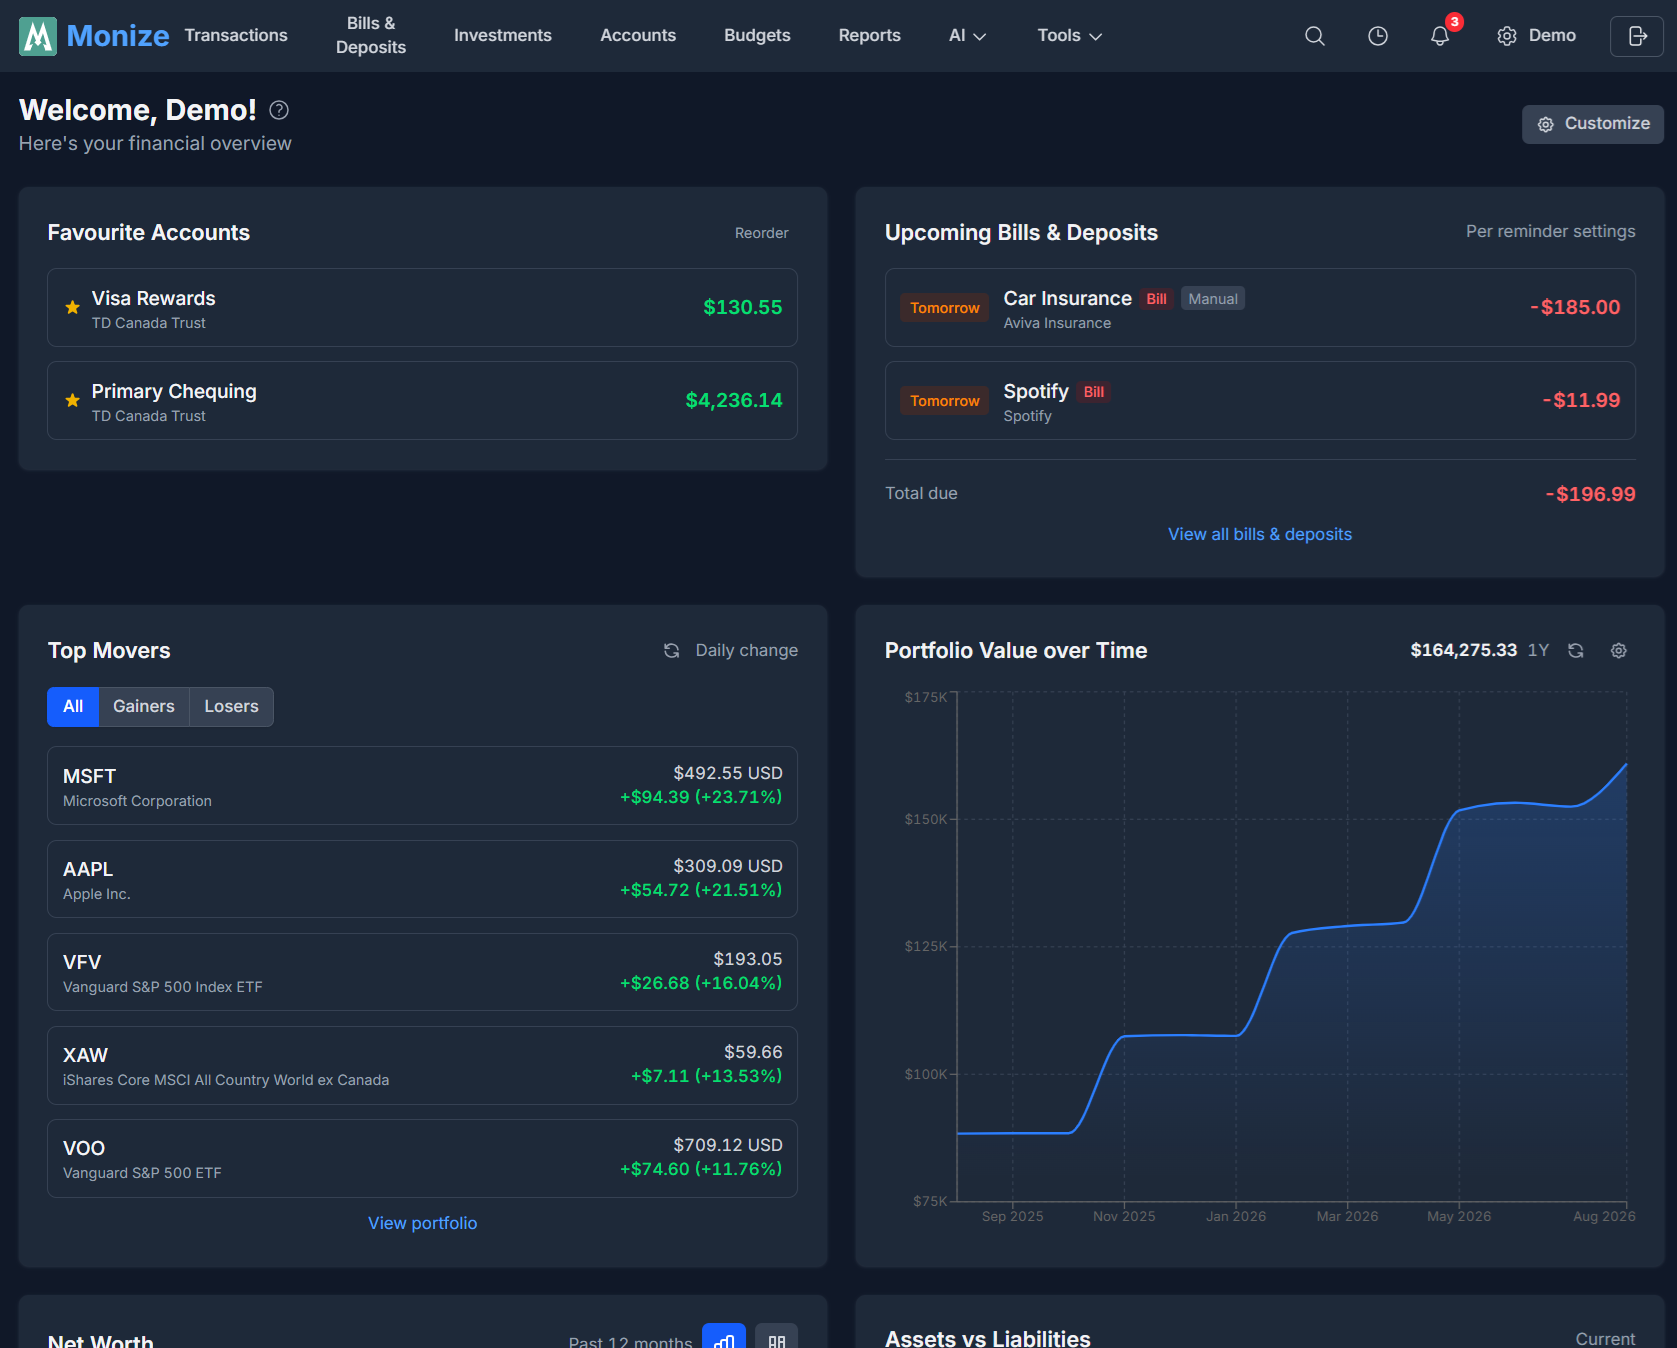
Task: Refresh Portfolio Value chart
Action: pyautogui.click(x=1576, y=651)
